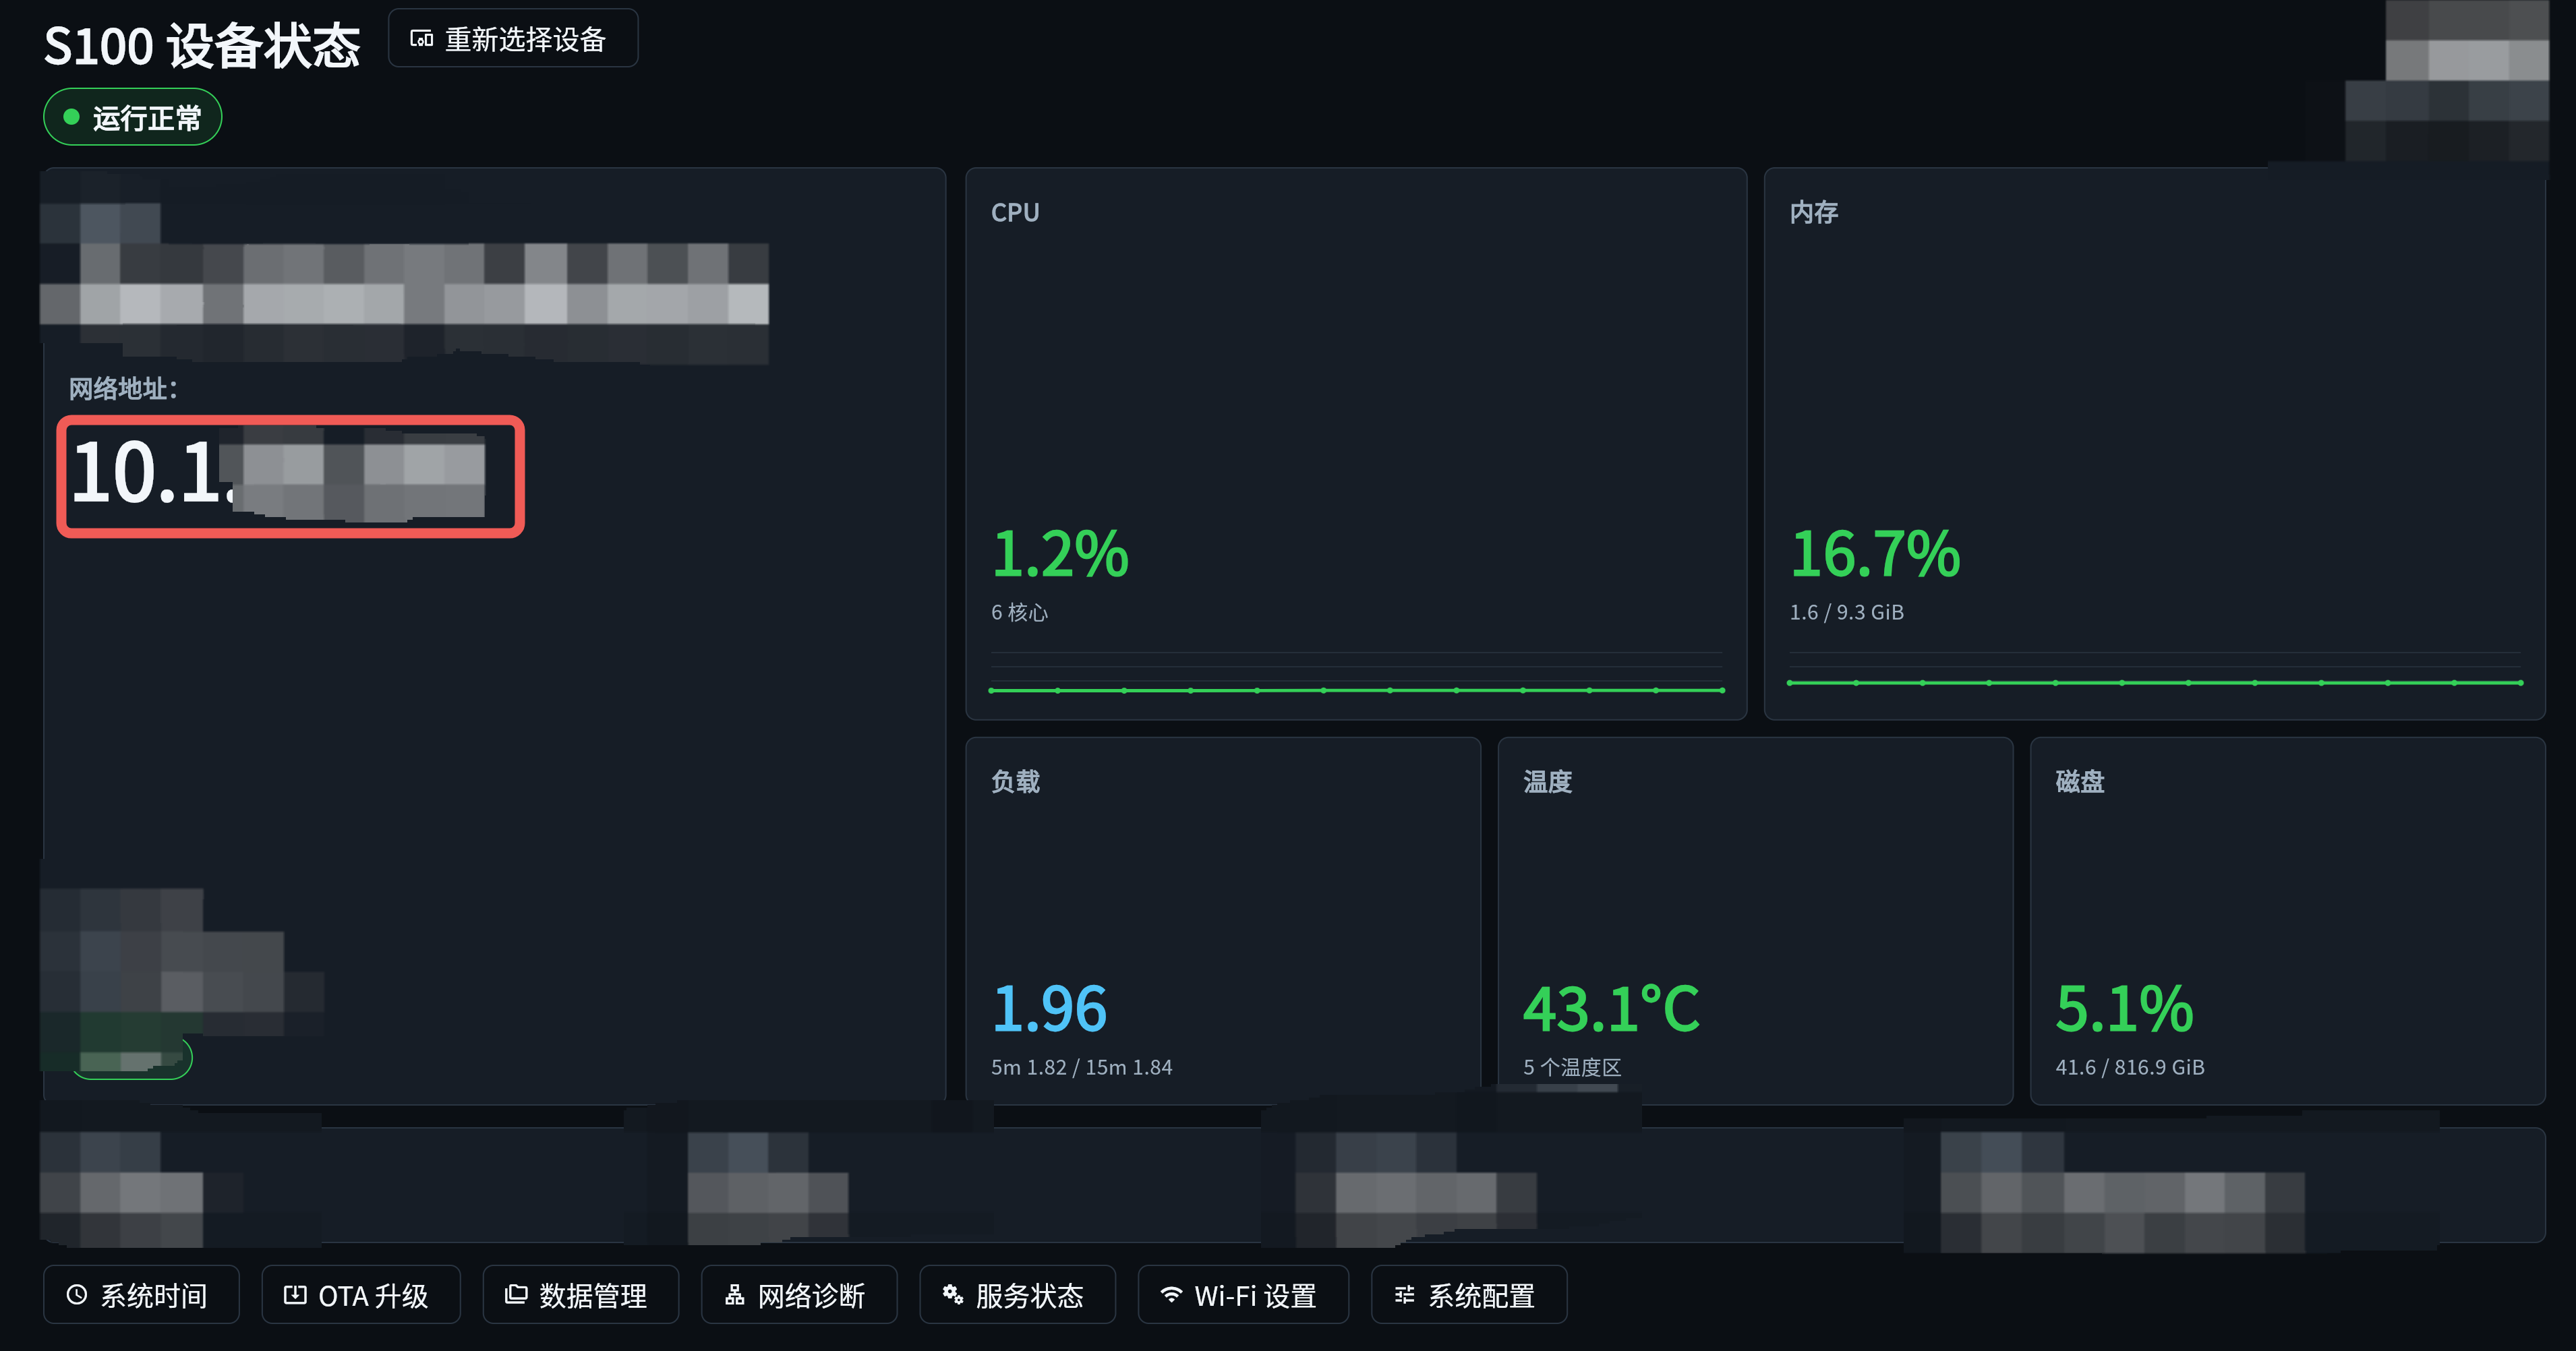Click the 6 核心 label
Image resolution: width=2576 pixels, height=1351 pixels.
1019,612
